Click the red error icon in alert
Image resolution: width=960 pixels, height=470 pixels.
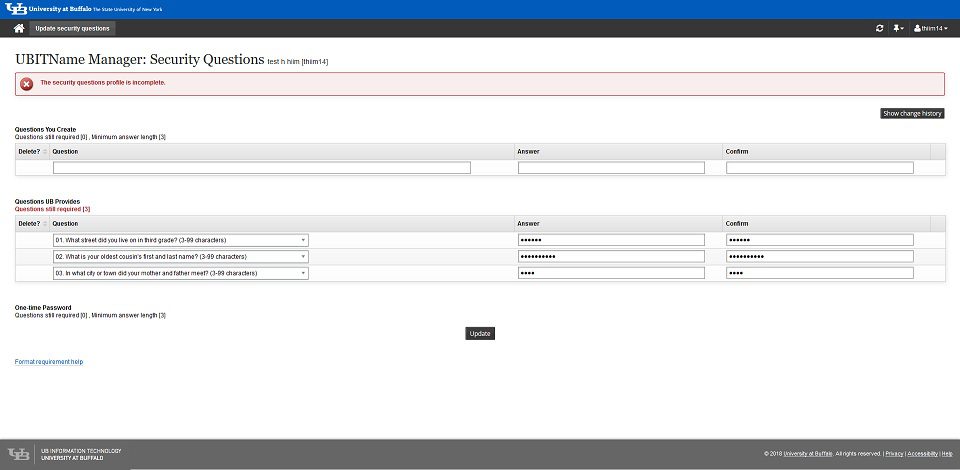tap(27, 83)
